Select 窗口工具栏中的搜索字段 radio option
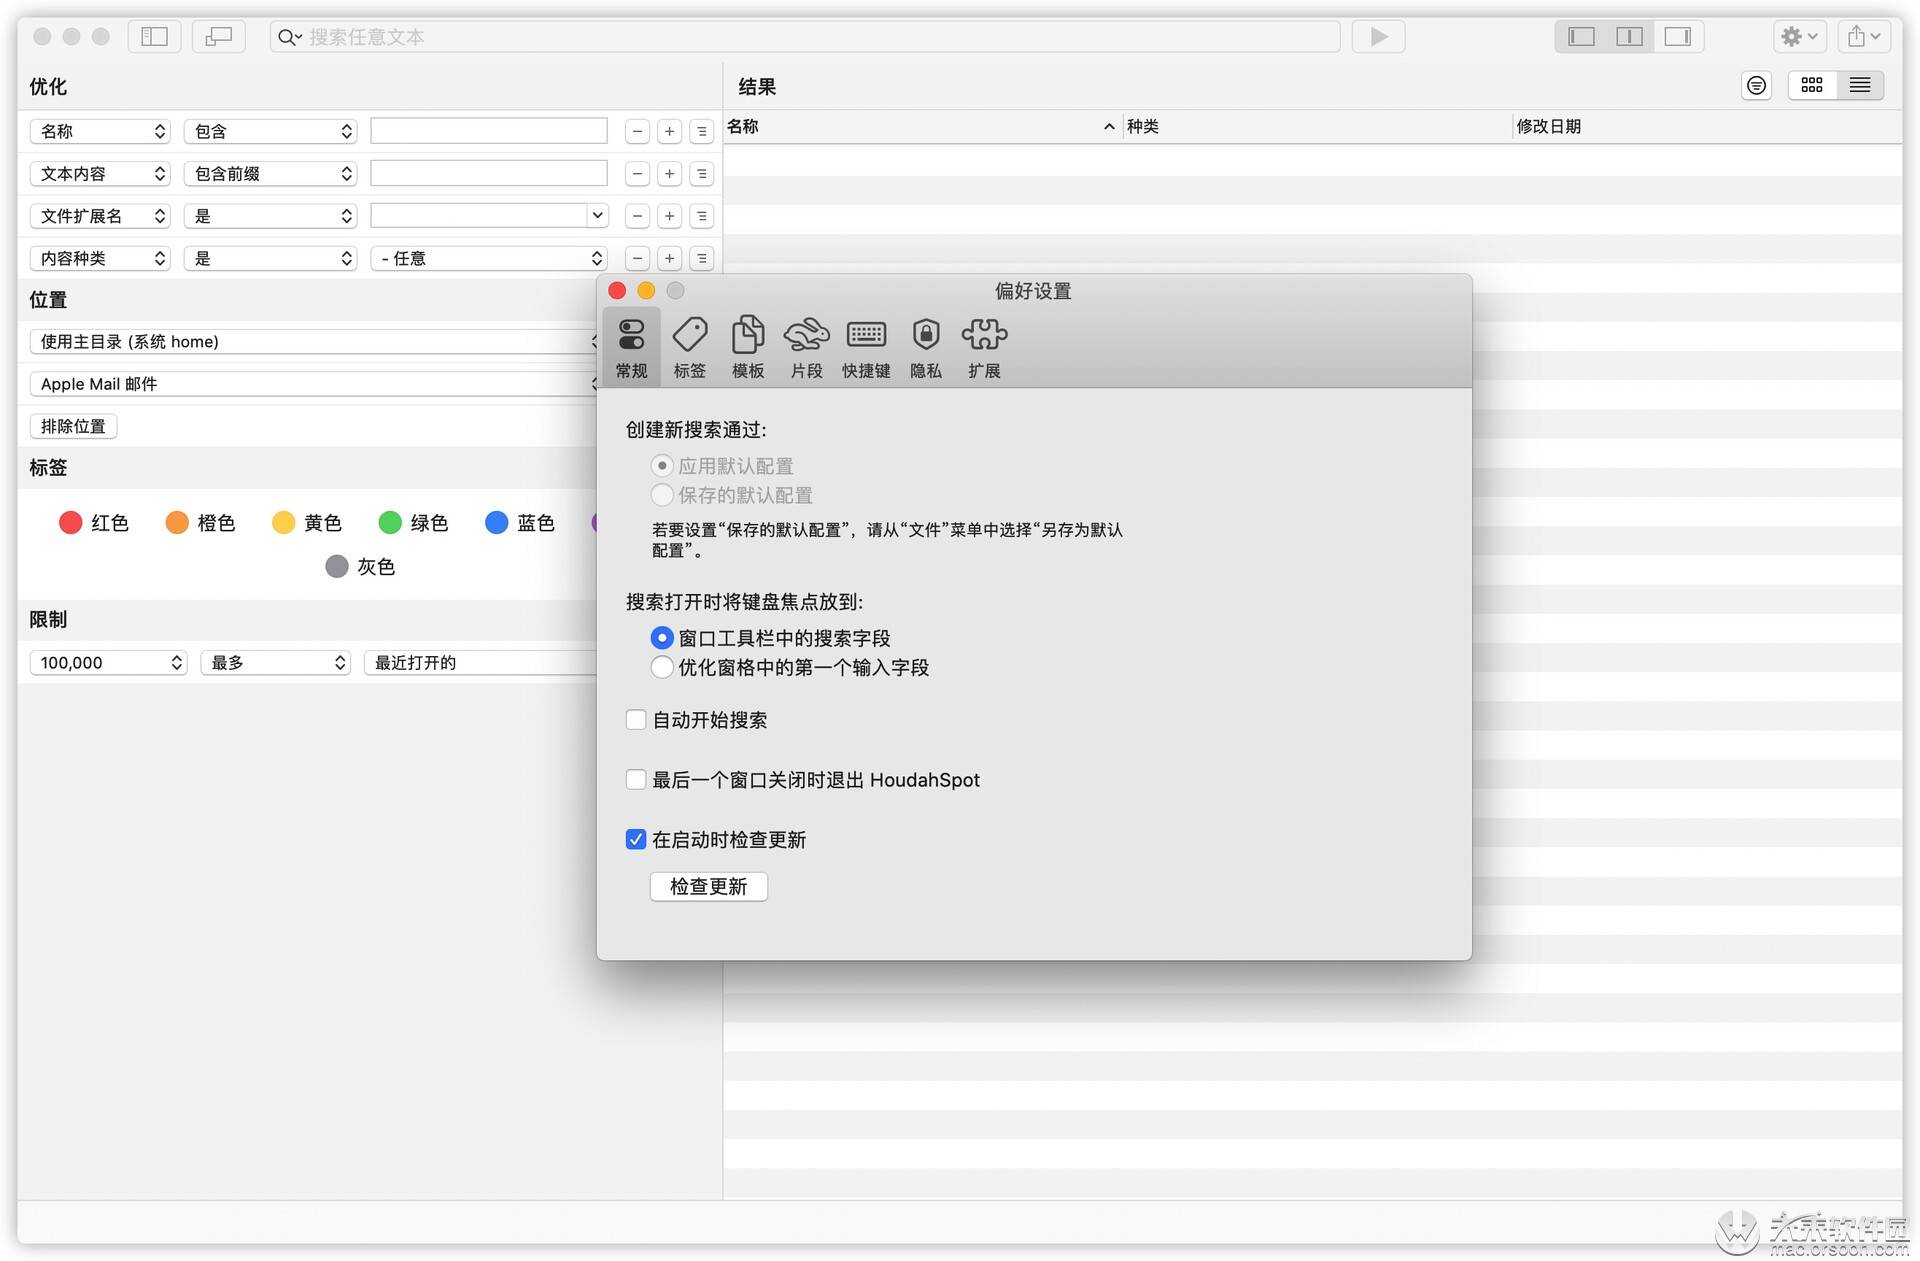The width and height of the screenshot is (1920, 1261). (x=661, y=638)
